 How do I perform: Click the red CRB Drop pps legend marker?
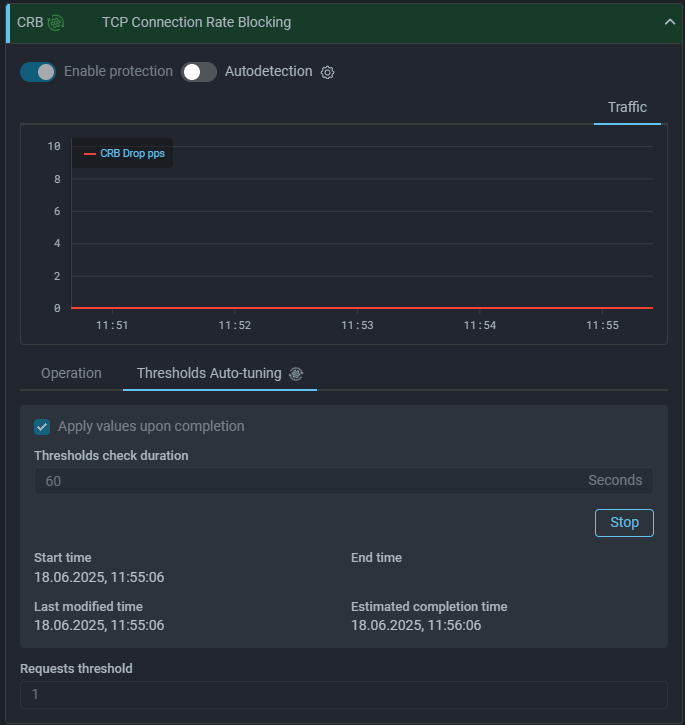point(90,154)
